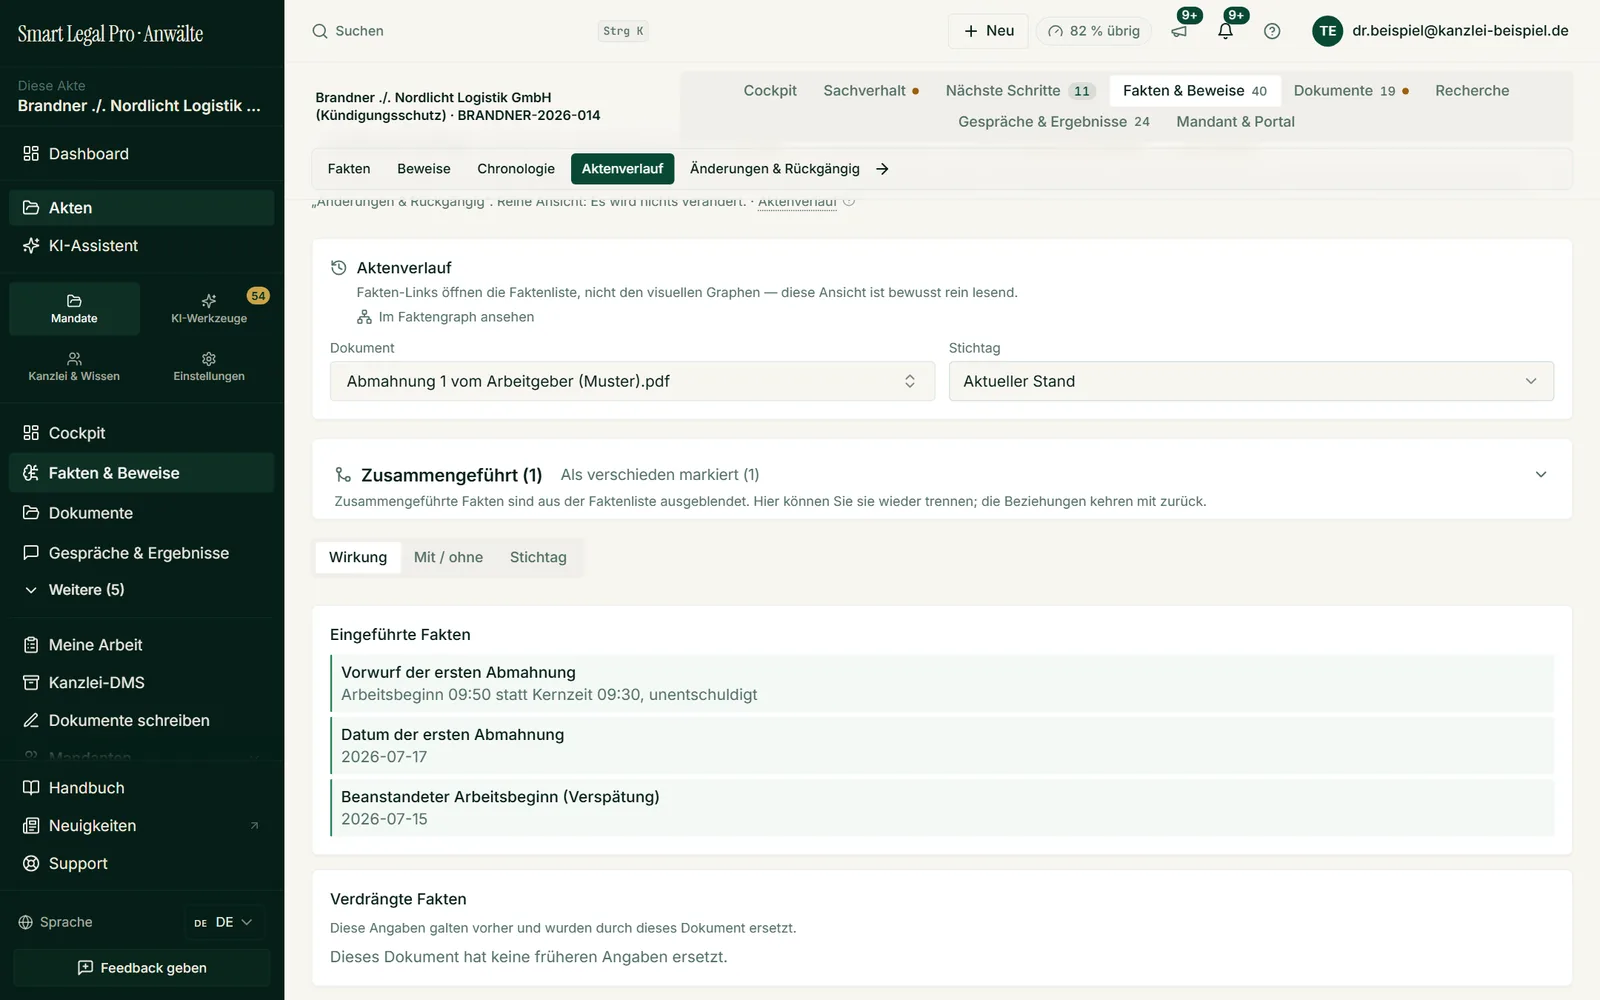The width and height of the screenshot is (1600, 1000).
Task: Open the Fakten sub-tab
Action: [x=349, y=169]
